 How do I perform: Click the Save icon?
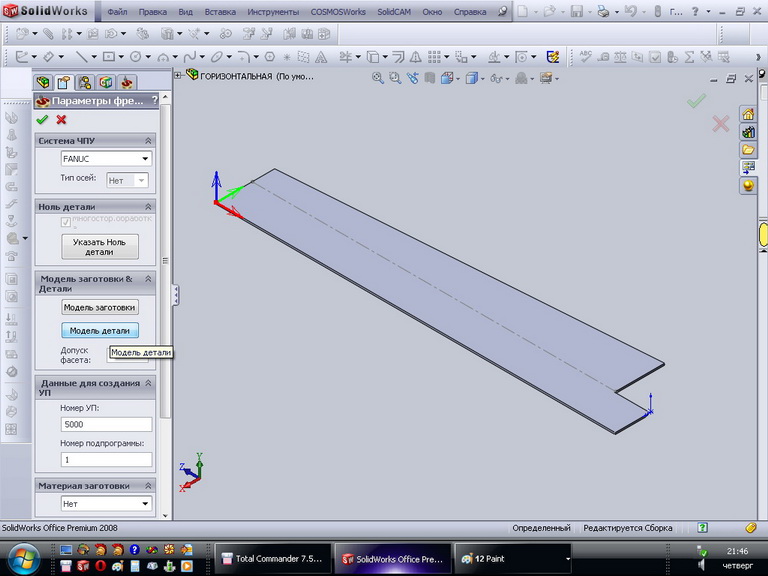click(x=576, y=11)
